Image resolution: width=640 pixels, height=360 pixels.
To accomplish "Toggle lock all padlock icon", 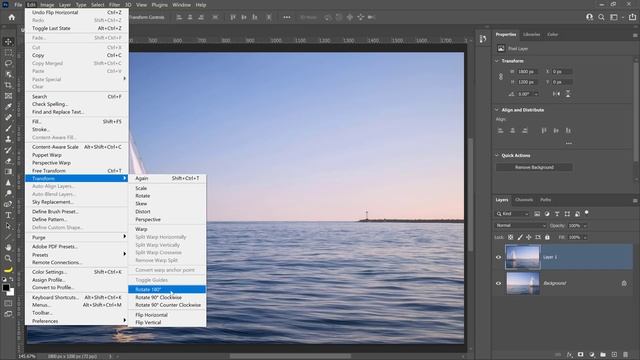I will coord(547,237).
